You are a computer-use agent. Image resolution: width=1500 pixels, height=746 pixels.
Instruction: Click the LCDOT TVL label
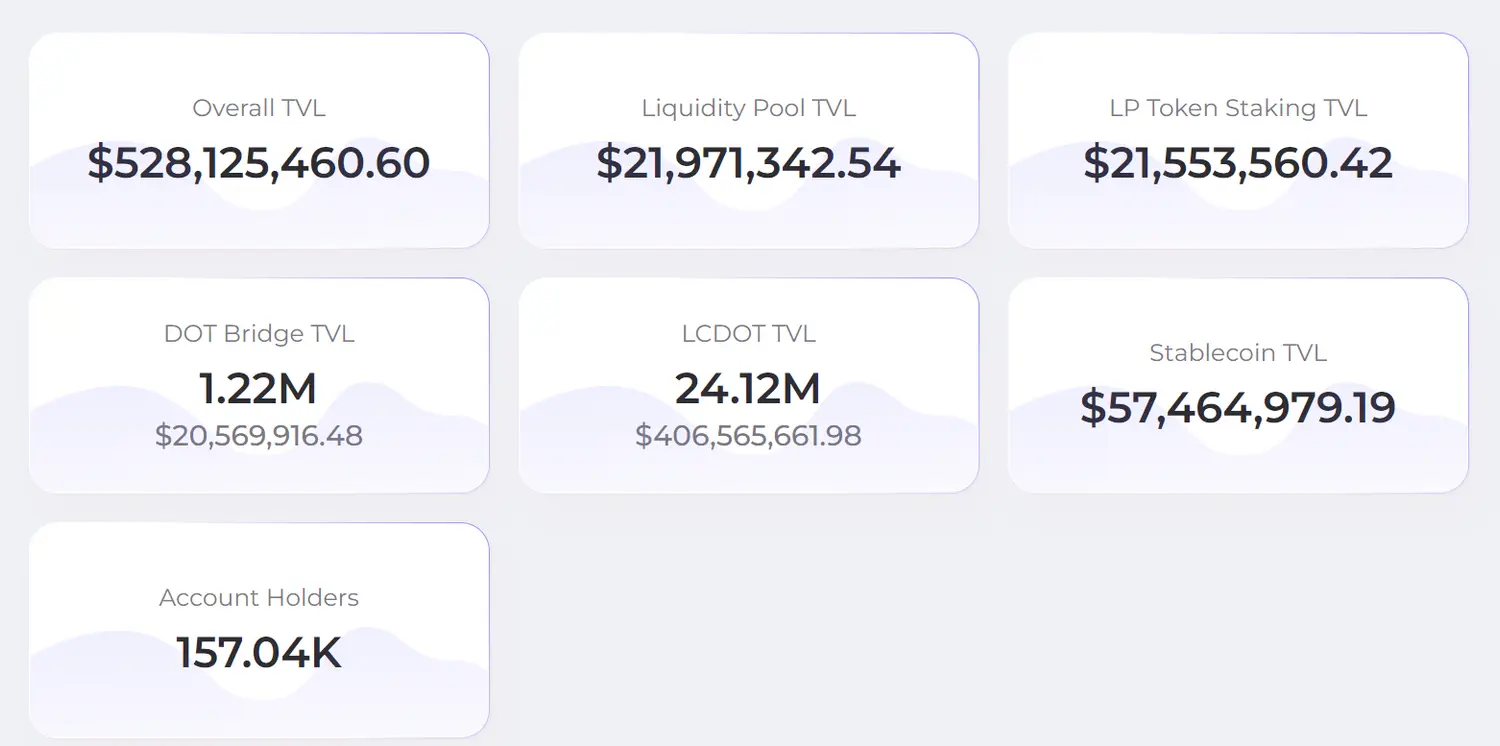[749, 333]
